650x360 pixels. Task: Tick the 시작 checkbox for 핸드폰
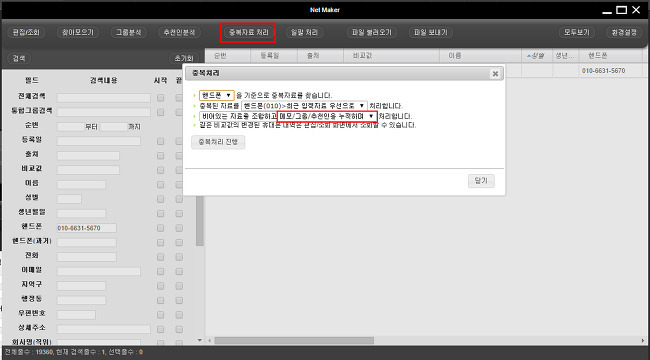pyautogui.click(x=160, y=228)
